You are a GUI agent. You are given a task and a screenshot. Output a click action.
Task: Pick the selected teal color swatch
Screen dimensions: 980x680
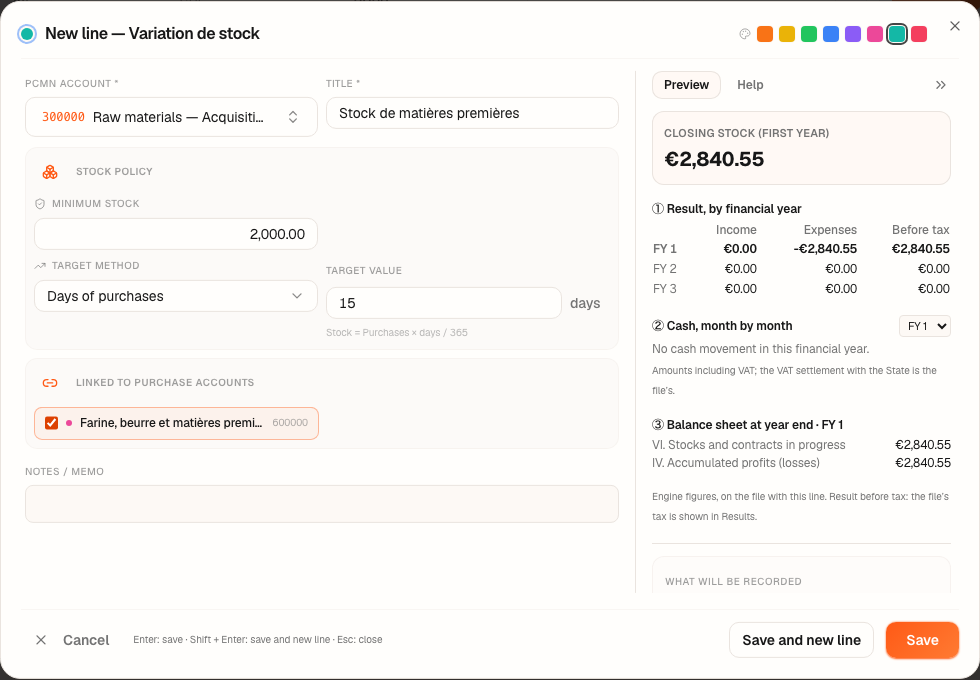pyautogui.click(x=897, y=34)
